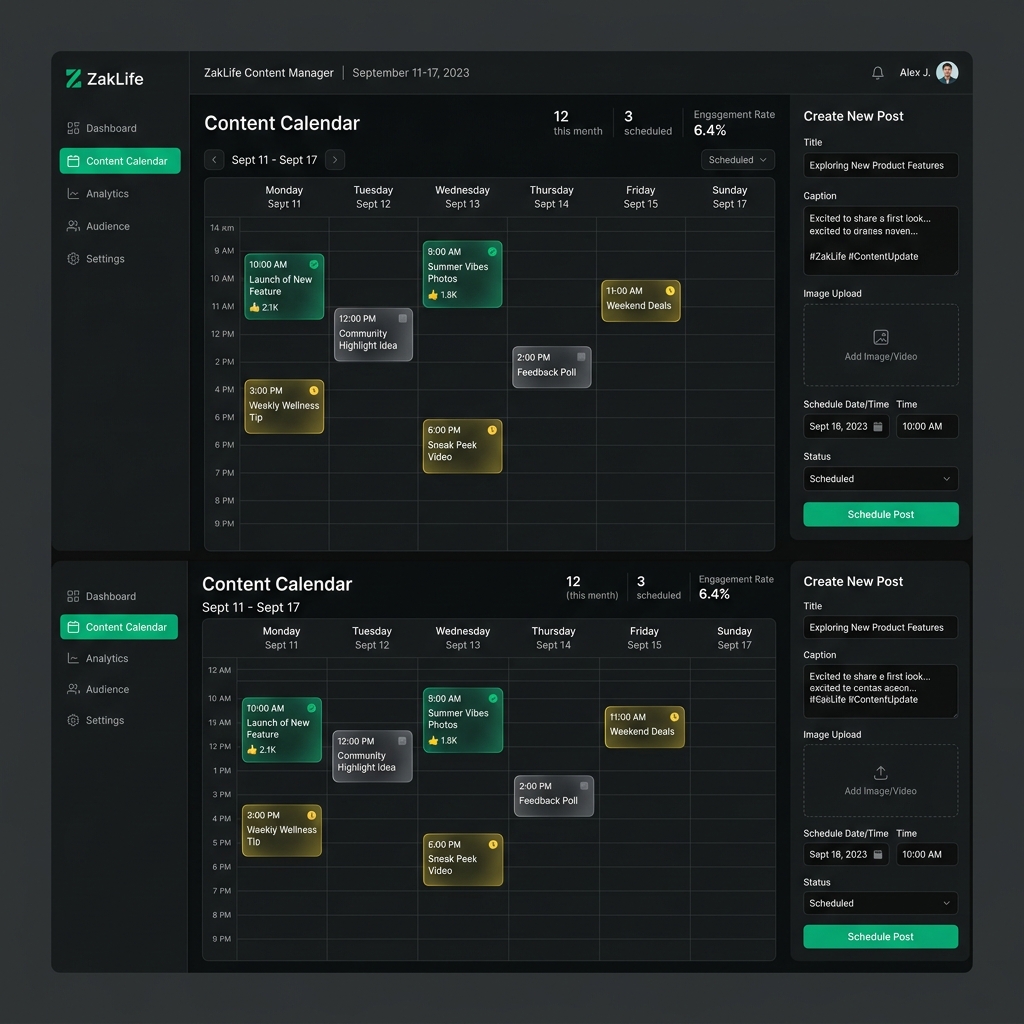The image size is (1024, 1024).
Task: Select the Wednesday Sept 13 header in the lower calendar
Action: 462,637
